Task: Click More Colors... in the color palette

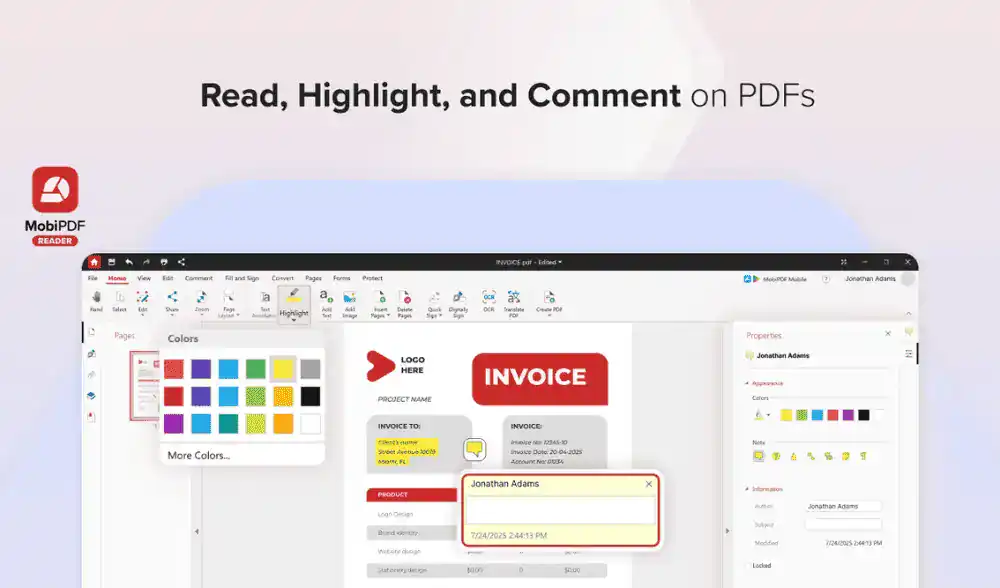Action: coord(198,455)
